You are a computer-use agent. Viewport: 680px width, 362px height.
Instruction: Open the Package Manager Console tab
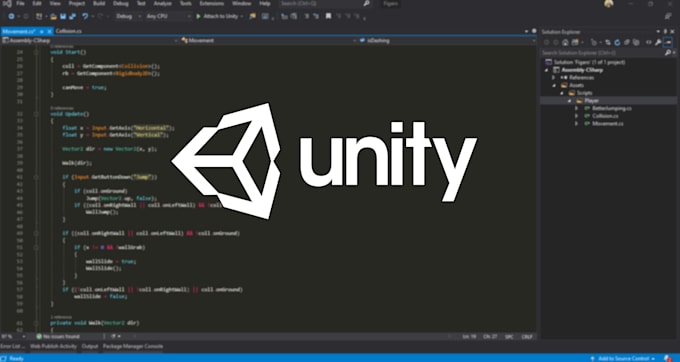[133, 346]
